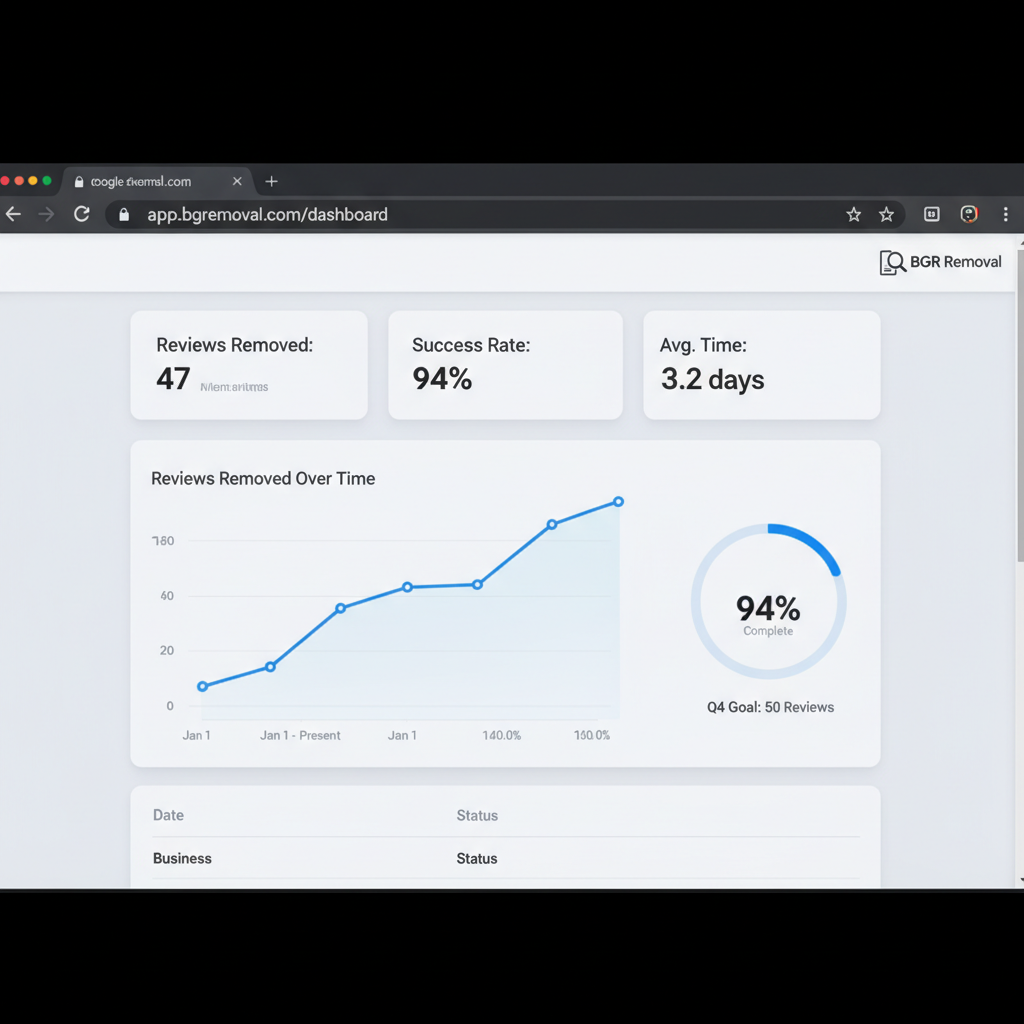Click the tab's lock favicon
The height and width of the screenshot is (1024, 1024).
pyautogui.click(x=79, y=182)
